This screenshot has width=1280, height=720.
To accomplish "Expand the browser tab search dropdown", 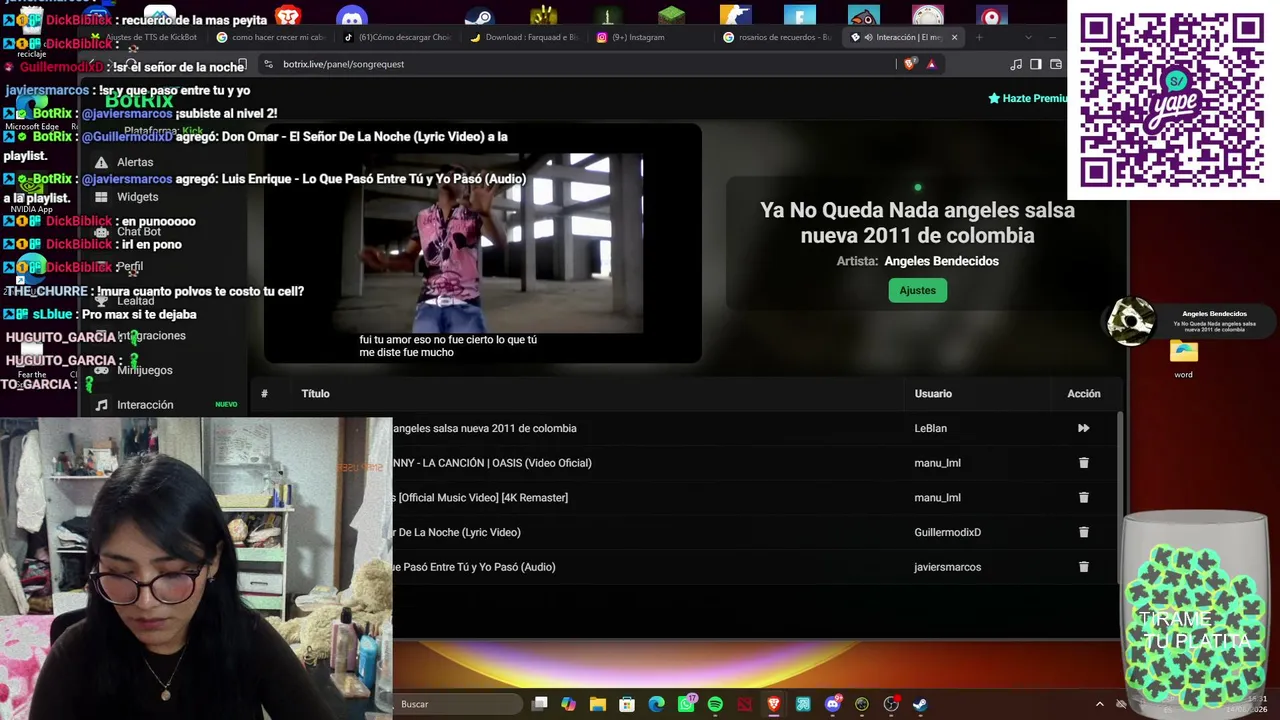I will [x=1028, y=37].
